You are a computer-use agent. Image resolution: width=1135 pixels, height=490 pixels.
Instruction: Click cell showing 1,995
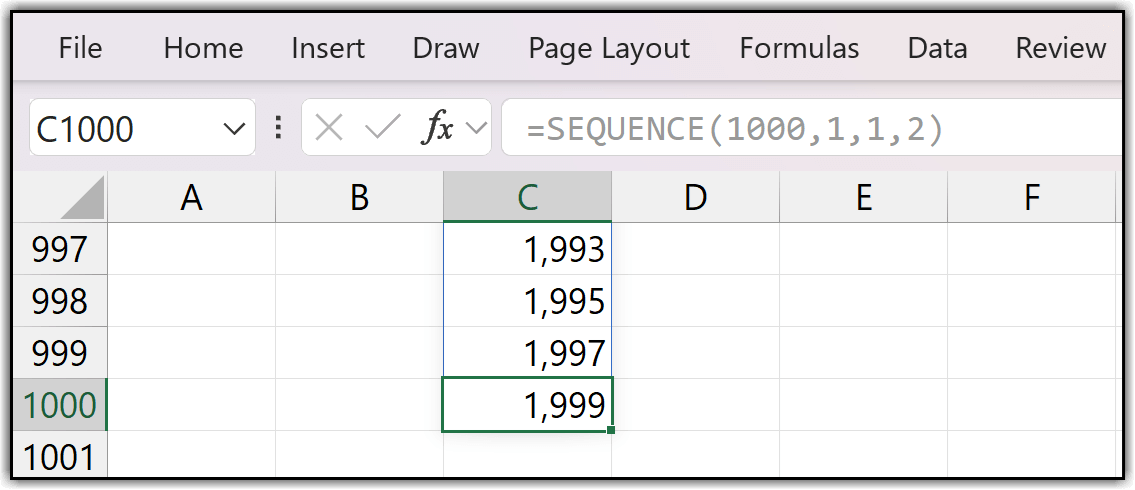(527, 301)
